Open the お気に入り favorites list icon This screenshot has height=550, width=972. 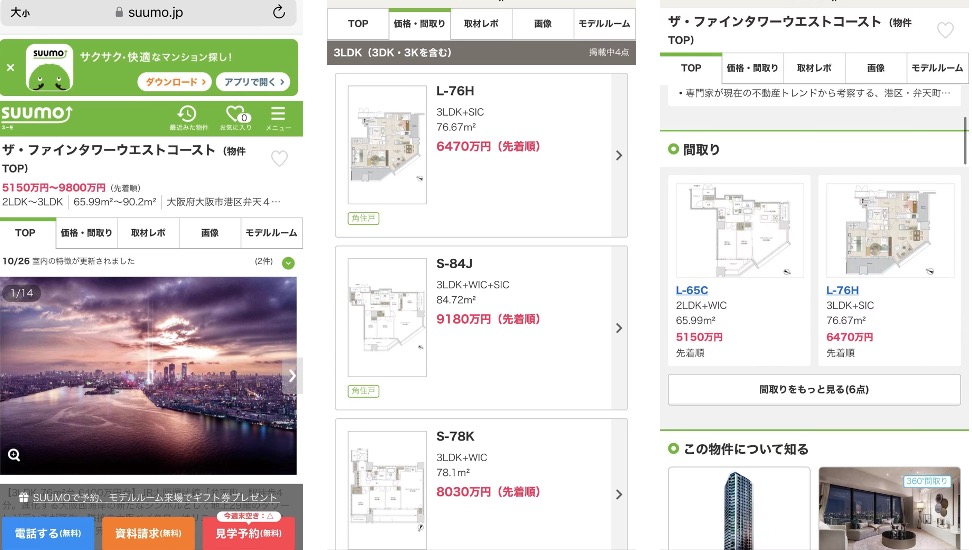coord(236,118)
